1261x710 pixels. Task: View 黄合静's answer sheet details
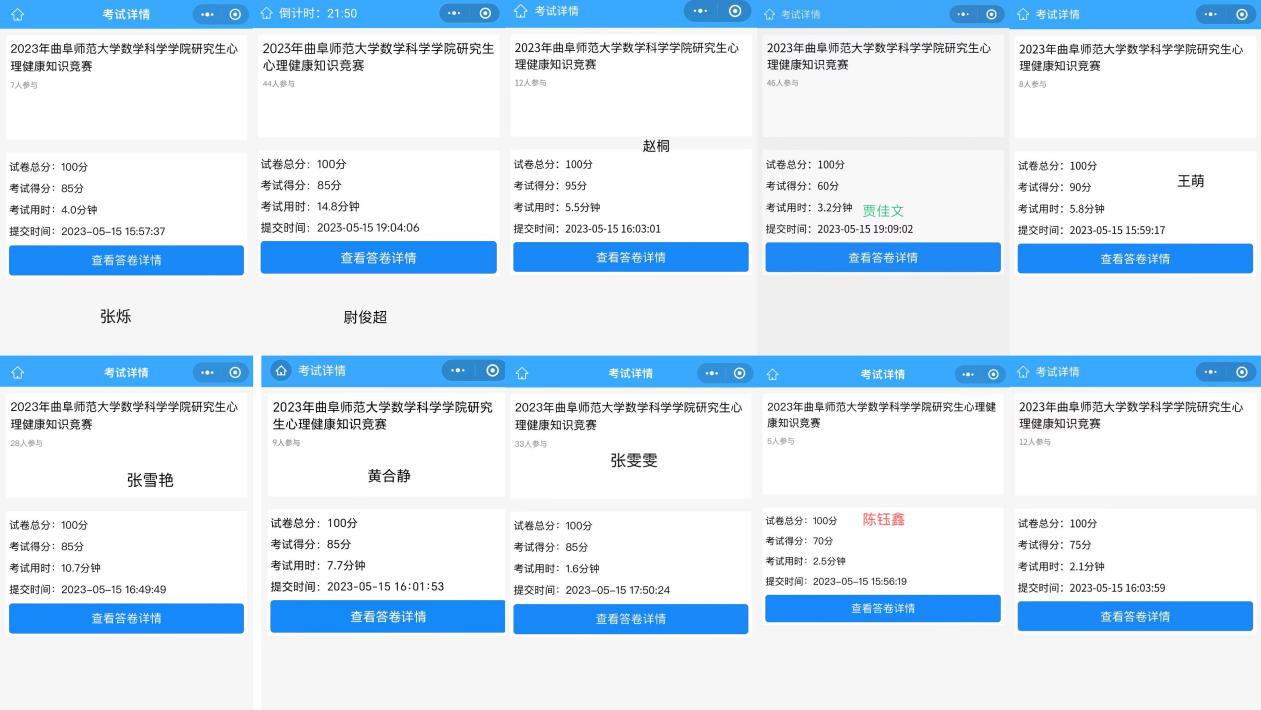pyautogui.click(x=386, y=618)
